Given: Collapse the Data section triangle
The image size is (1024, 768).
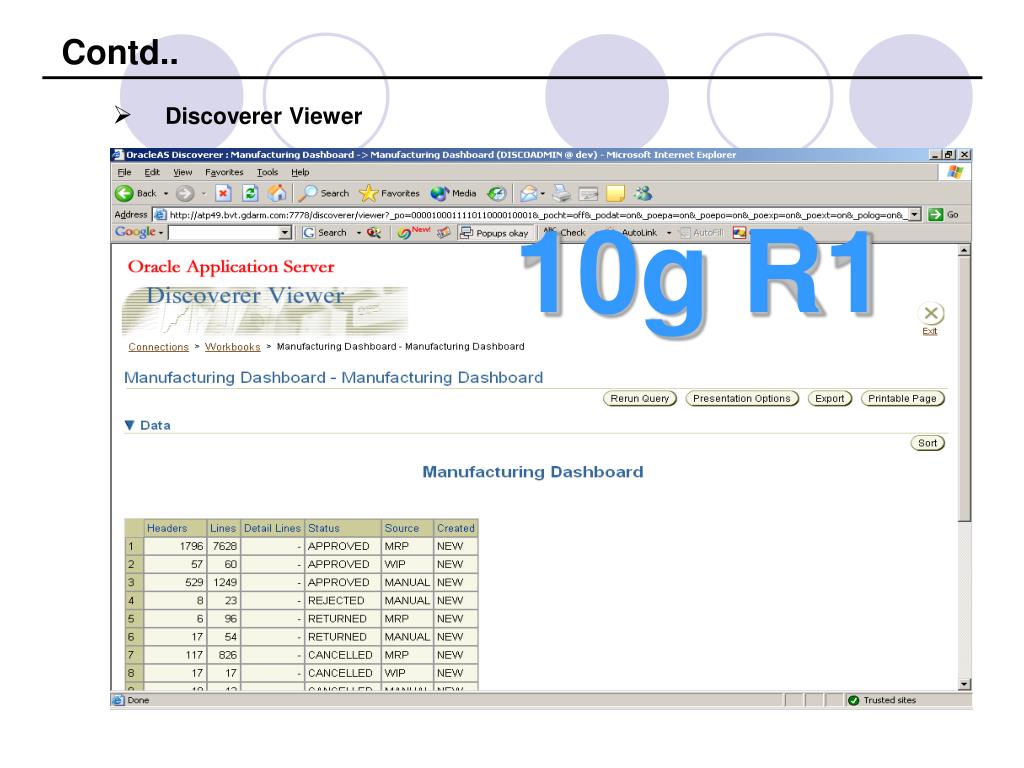Looking at the screenshot, I should (x=129, y=425).
